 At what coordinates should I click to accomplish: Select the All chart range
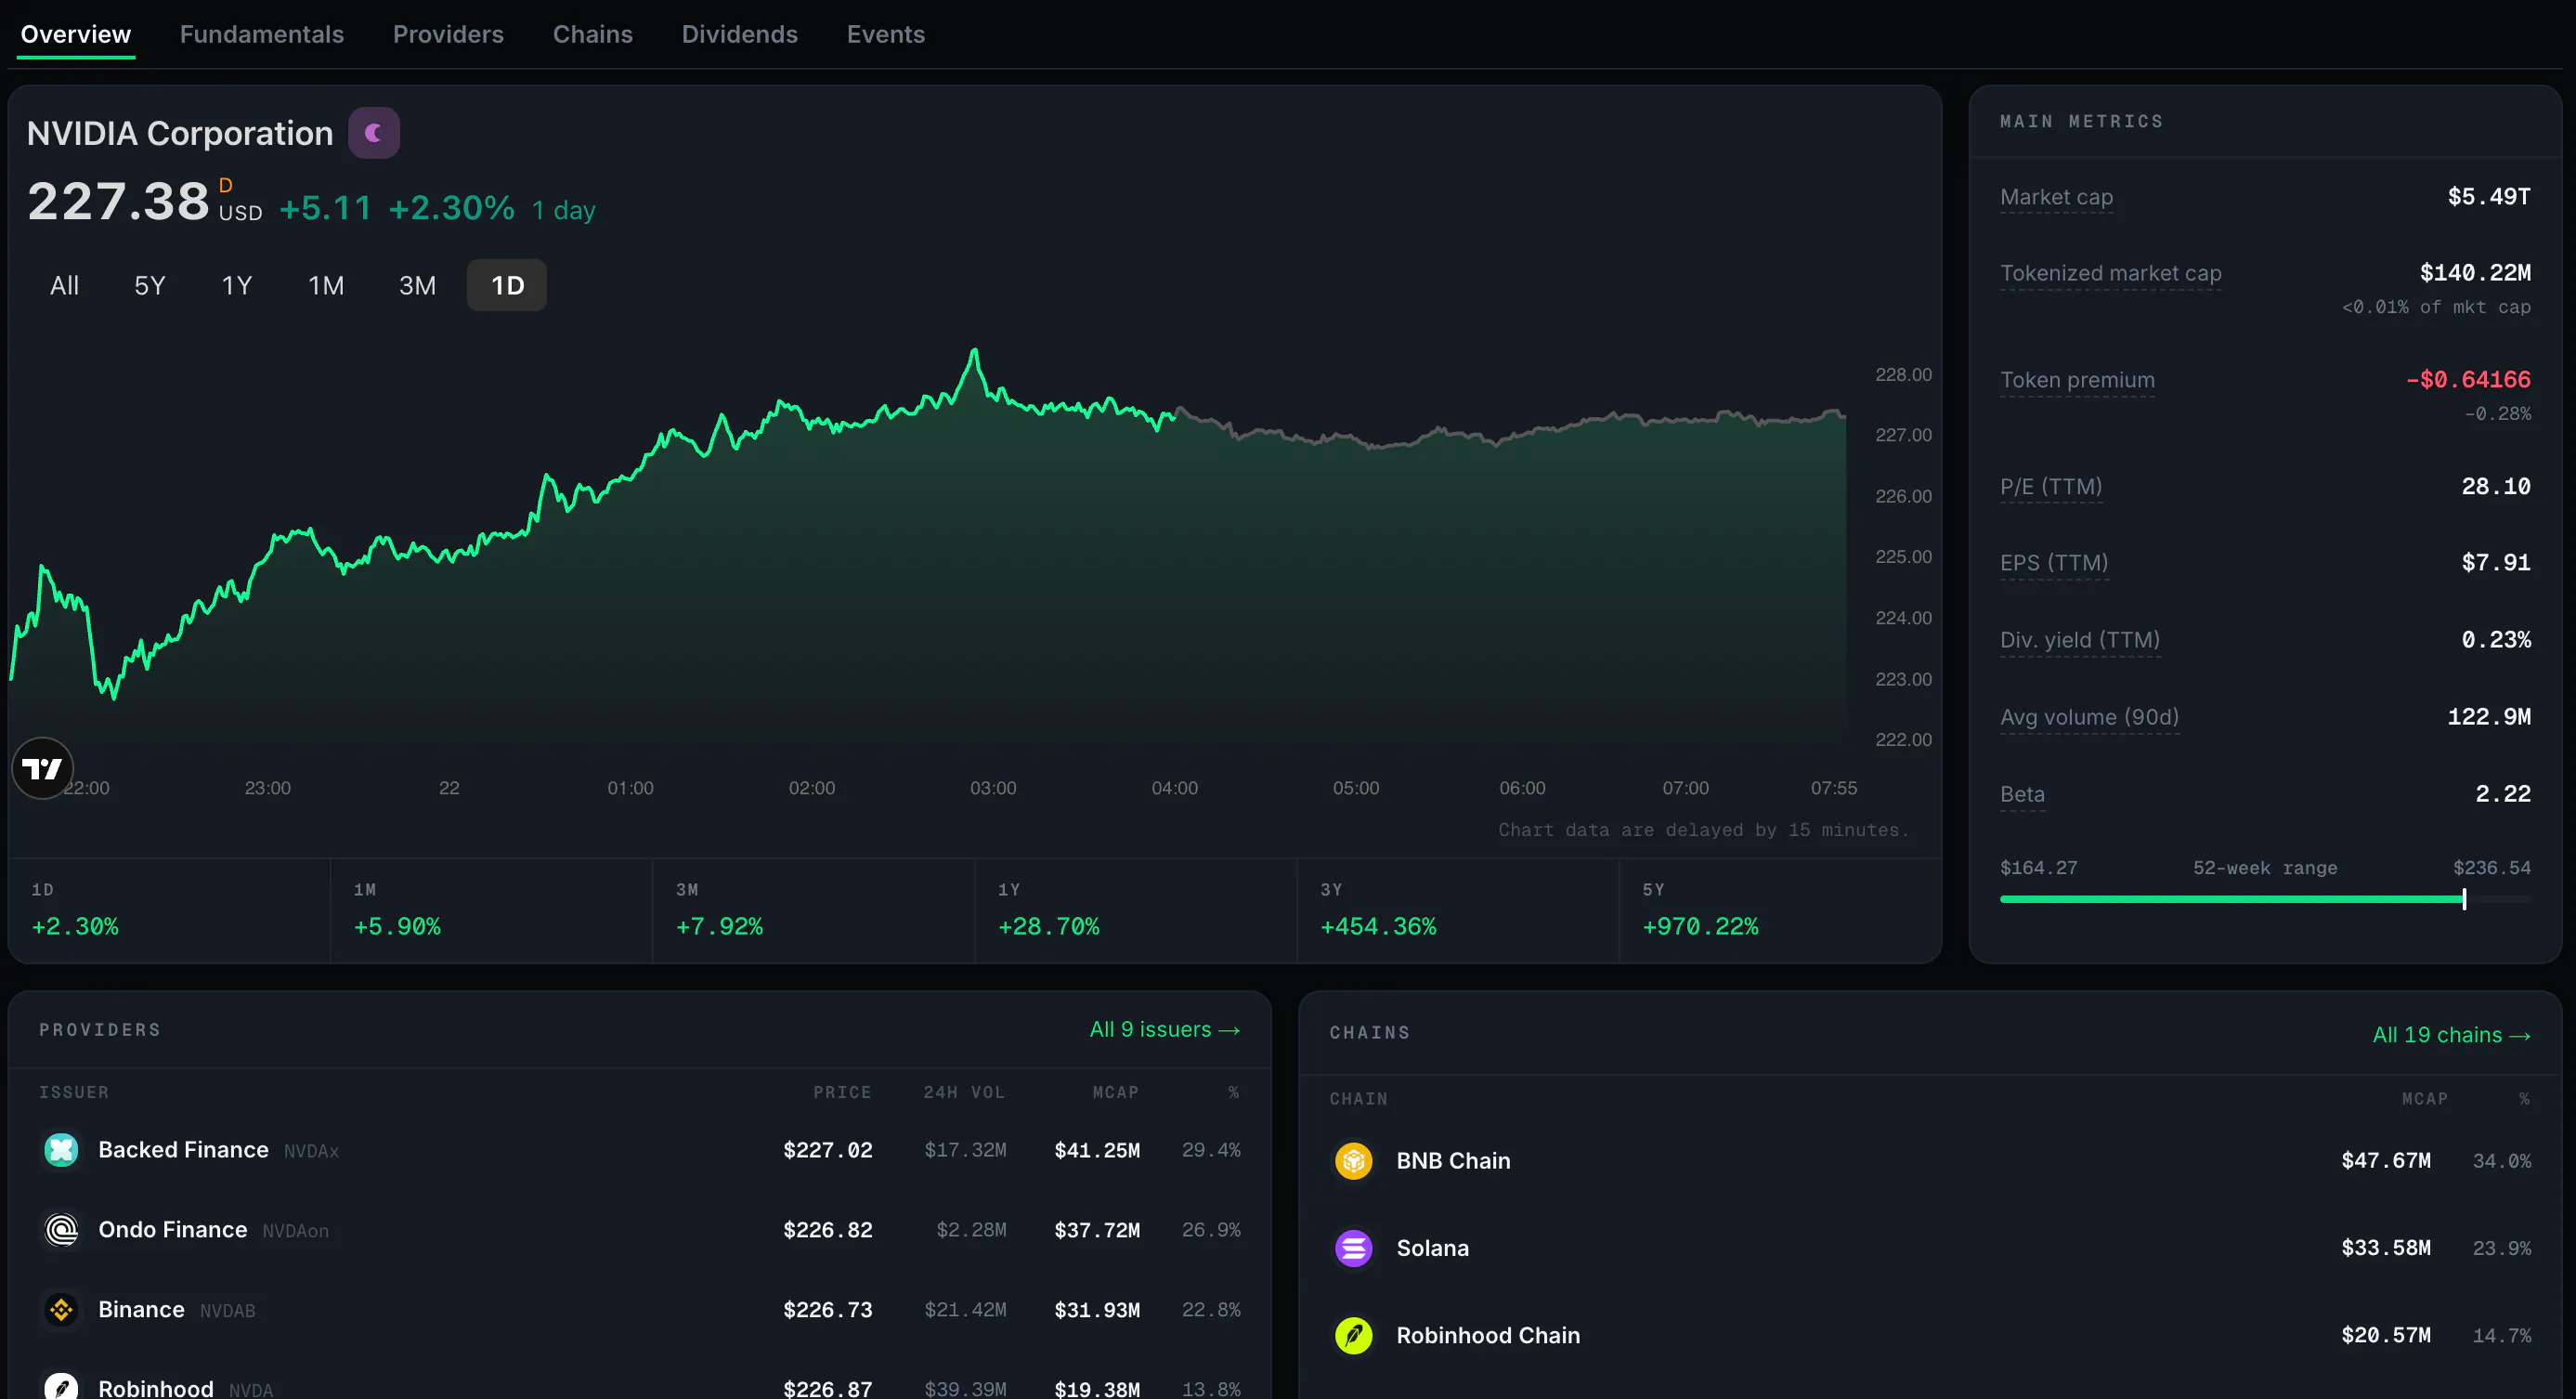click(64, 286)
